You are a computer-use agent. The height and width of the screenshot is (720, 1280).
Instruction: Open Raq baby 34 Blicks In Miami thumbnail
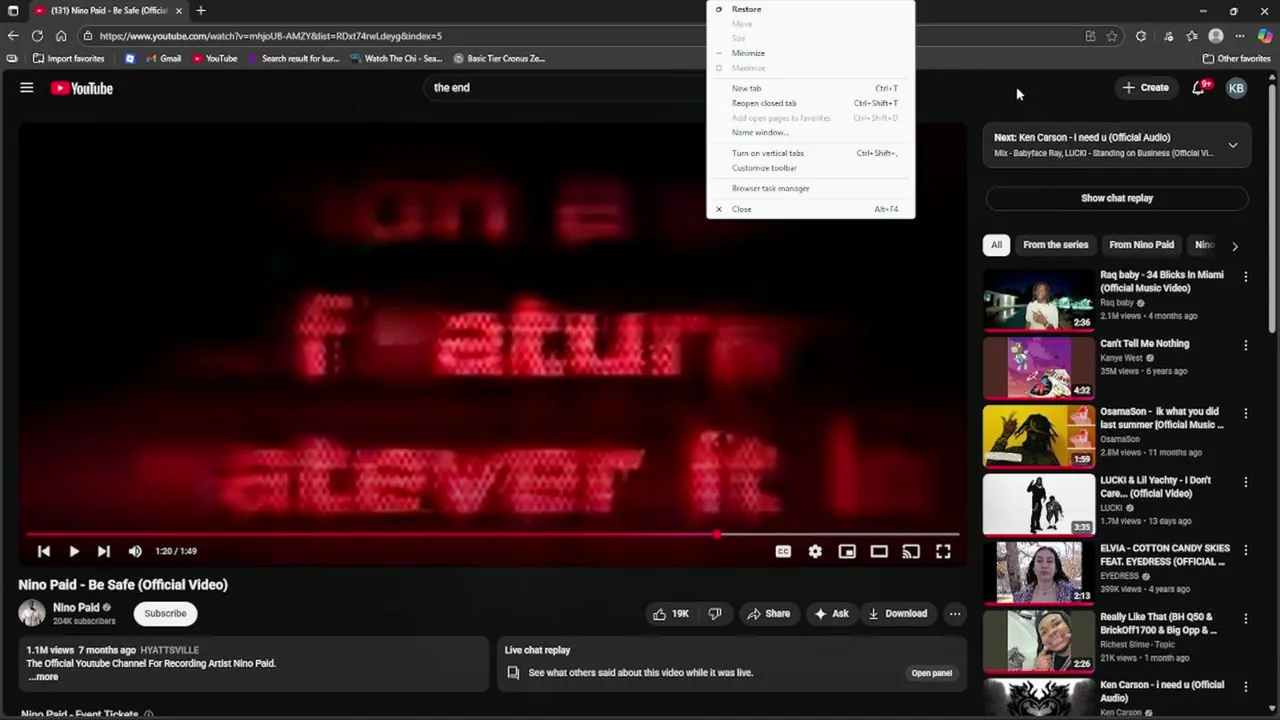pos(1039,299)
